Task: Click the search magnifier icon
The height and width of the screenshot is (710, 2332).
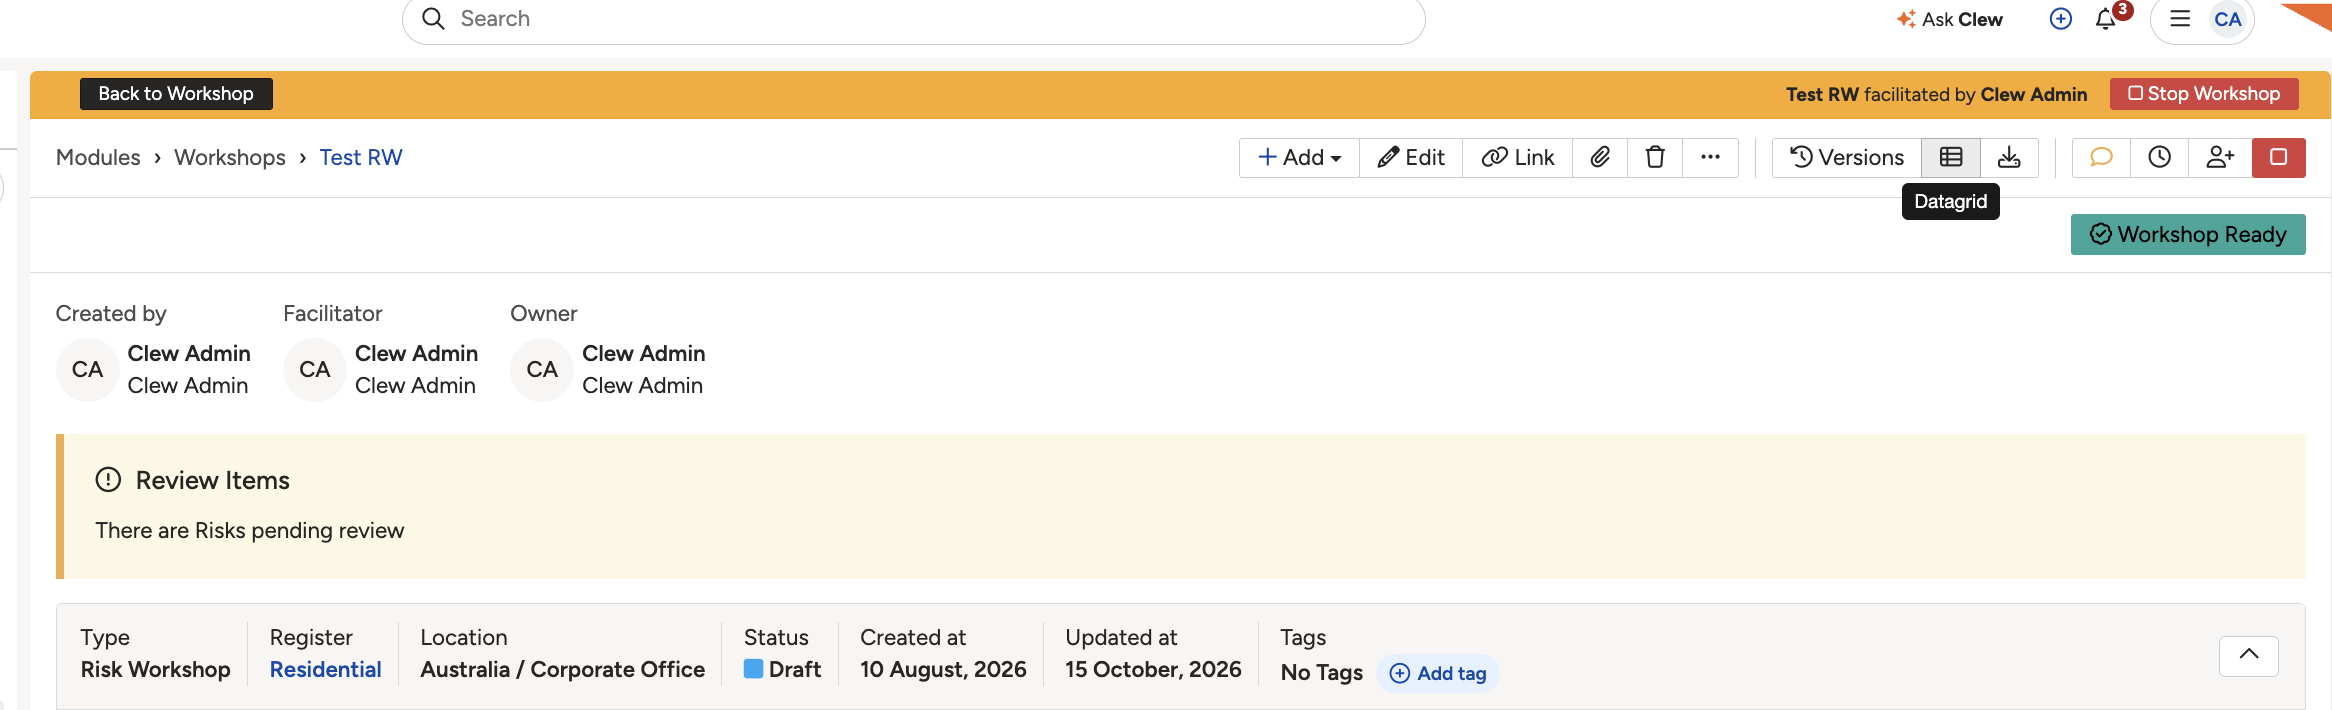Action: tap(433, 19)
